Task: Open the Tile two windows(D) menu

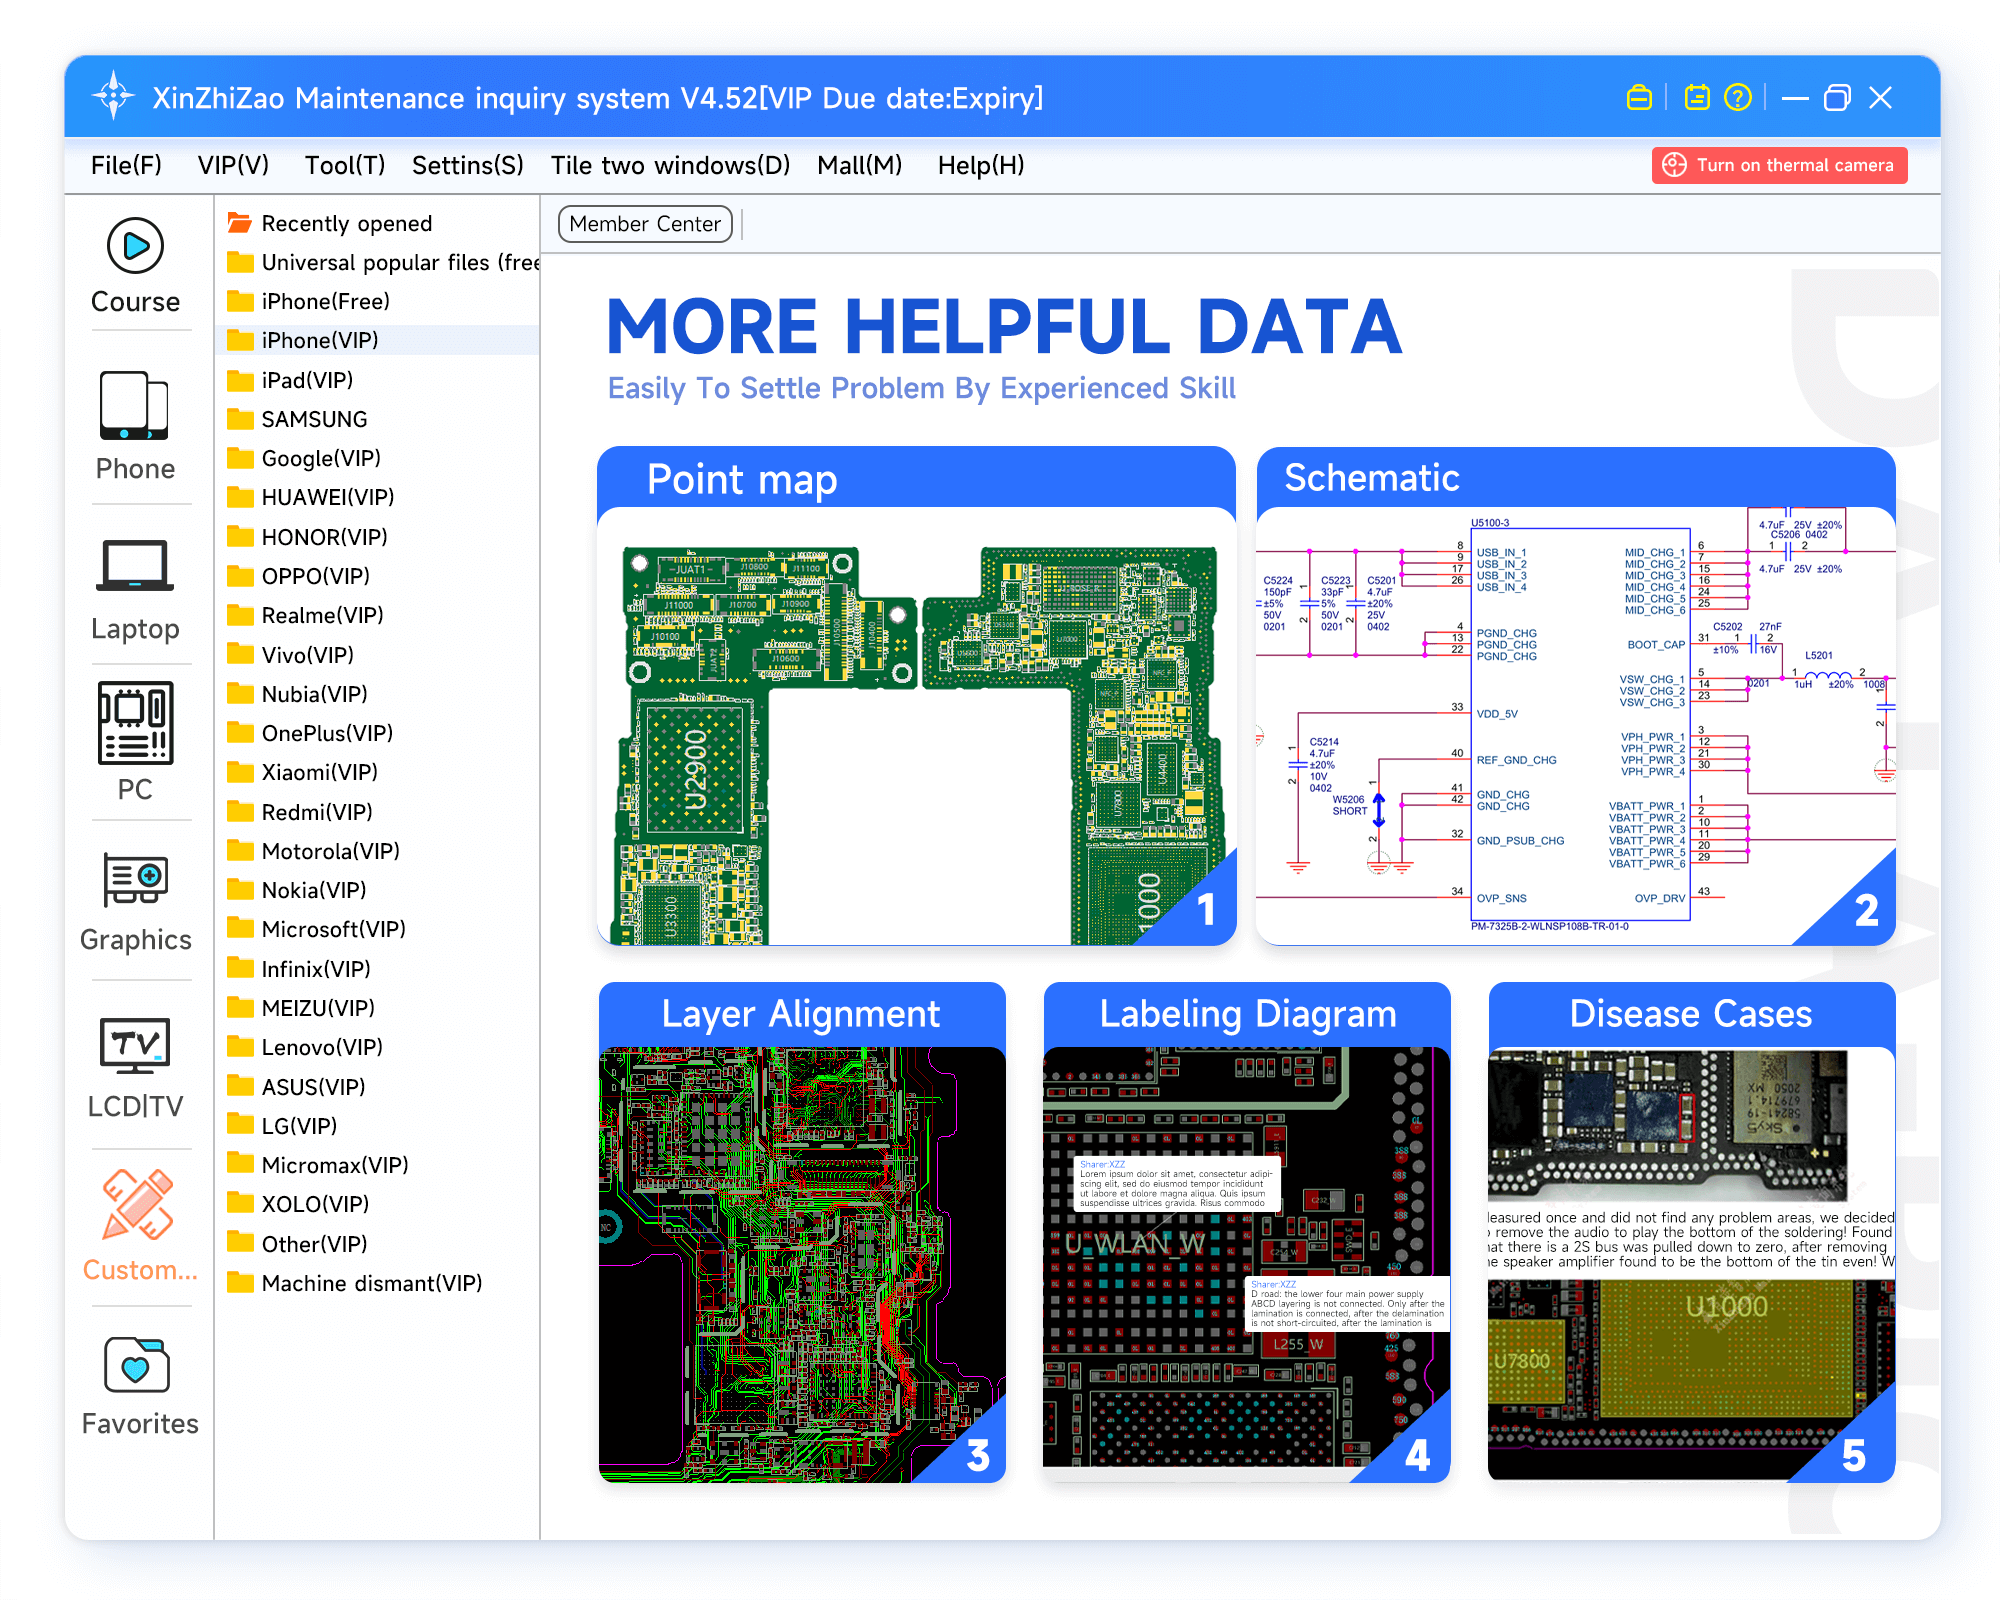Action: (670, 165)
